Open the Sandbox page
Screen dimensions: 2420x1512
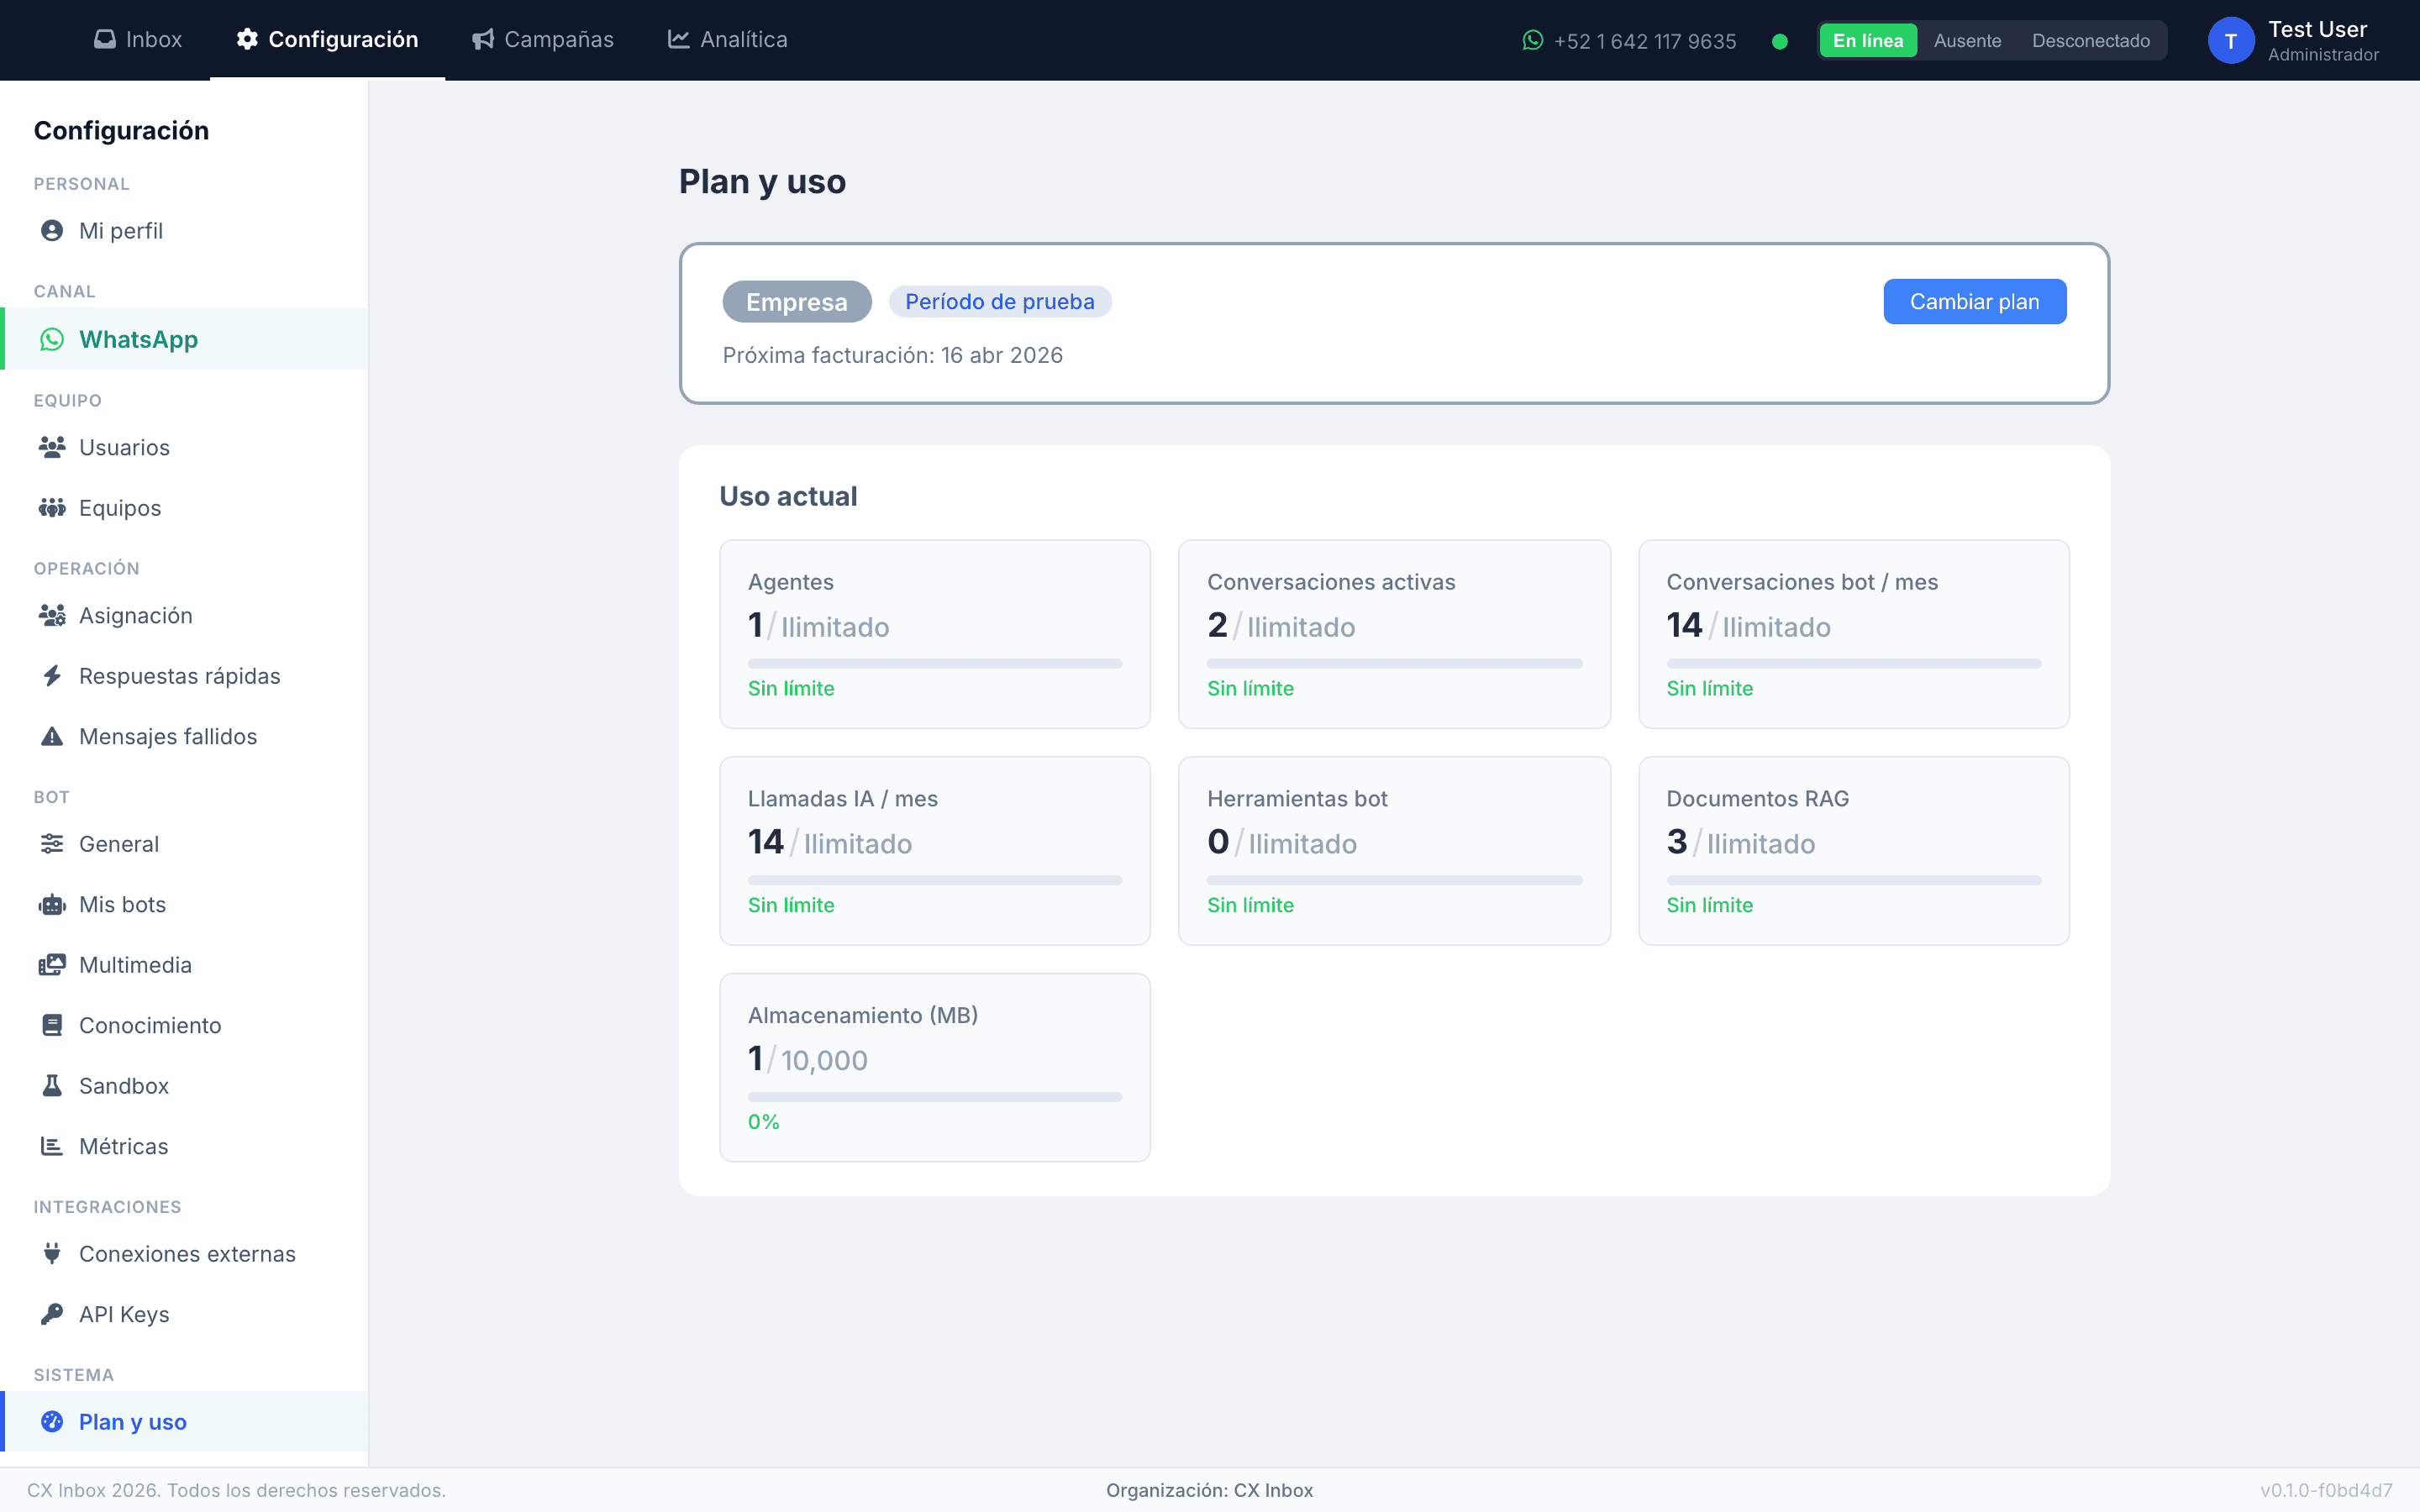pos(184,1086)
